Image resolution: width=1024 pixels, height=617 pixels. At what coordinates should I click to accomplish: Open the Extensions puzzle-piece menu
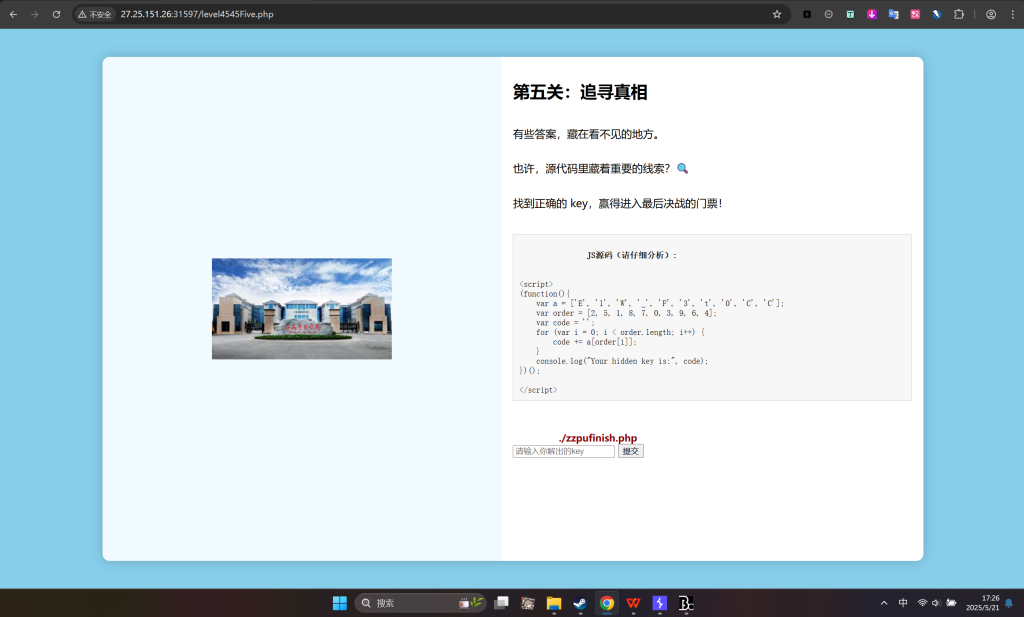click(x=959, y=14)
